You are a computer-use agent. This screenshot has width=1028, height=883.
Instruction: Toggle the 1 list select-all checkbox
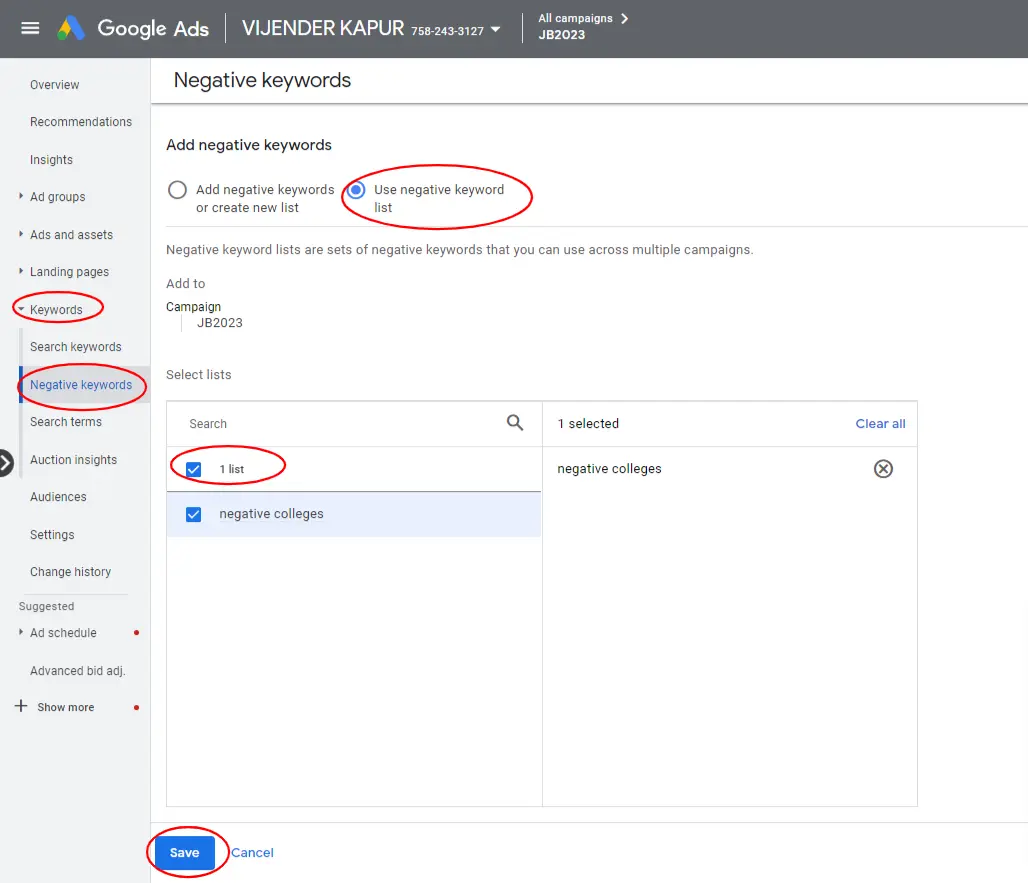193,469
